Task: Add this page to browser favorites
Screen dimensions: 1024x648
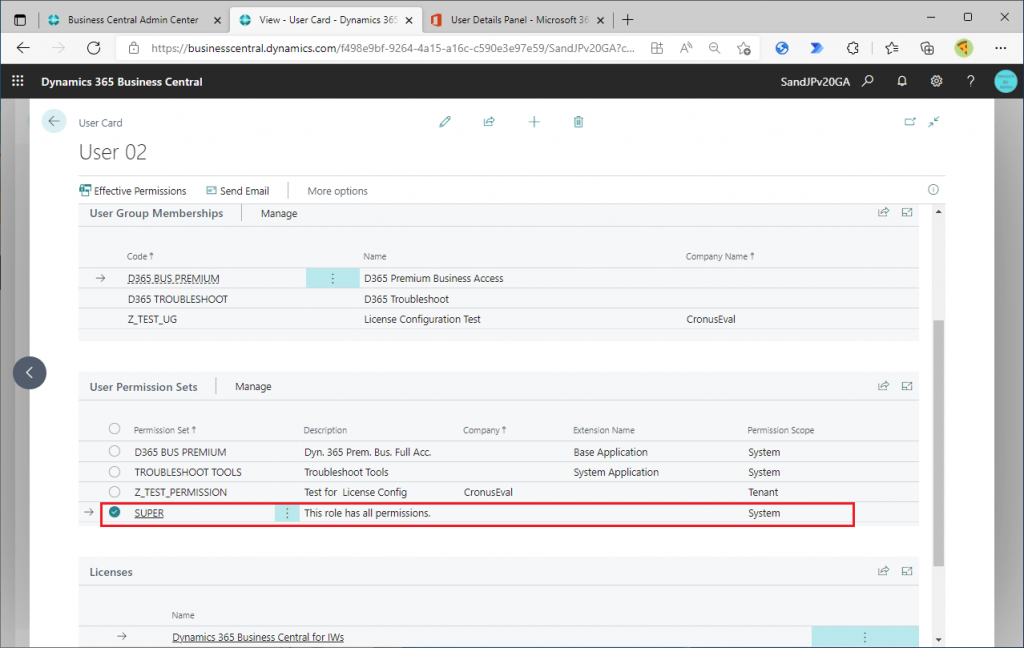Action: (x=744, y=48)
